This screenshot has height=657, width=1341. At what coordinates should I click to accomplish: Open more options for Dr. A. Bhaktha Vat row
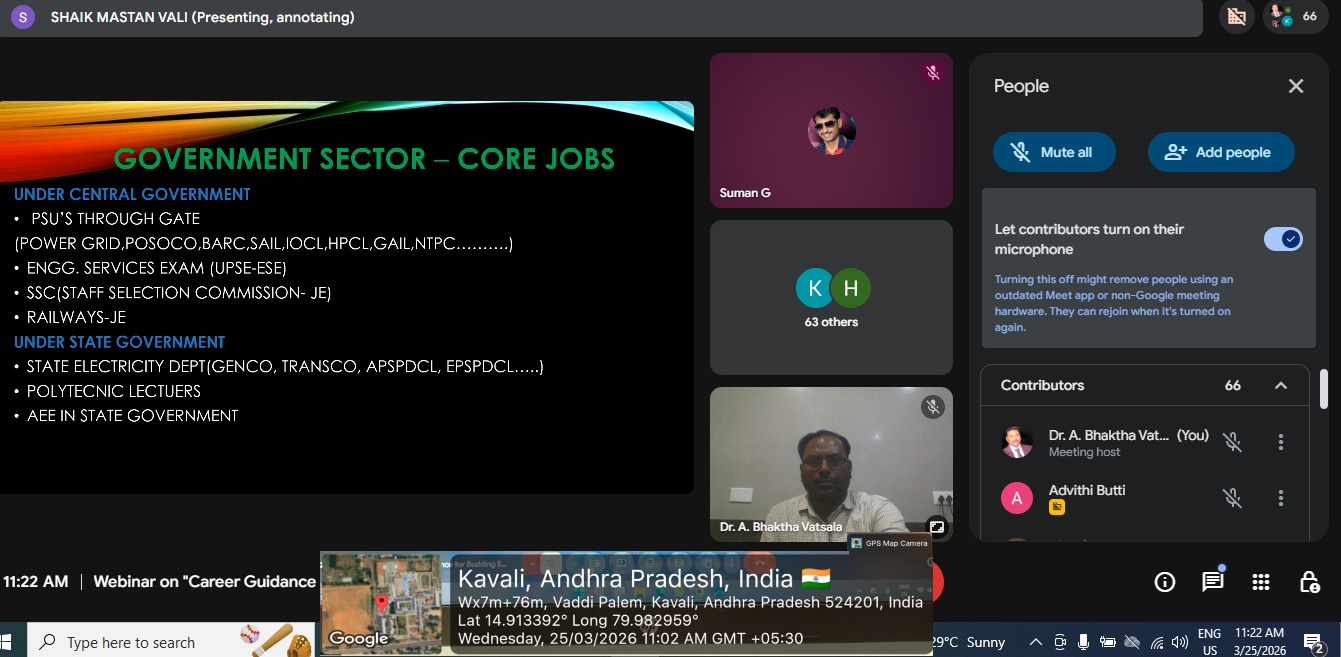point(1281,442)
